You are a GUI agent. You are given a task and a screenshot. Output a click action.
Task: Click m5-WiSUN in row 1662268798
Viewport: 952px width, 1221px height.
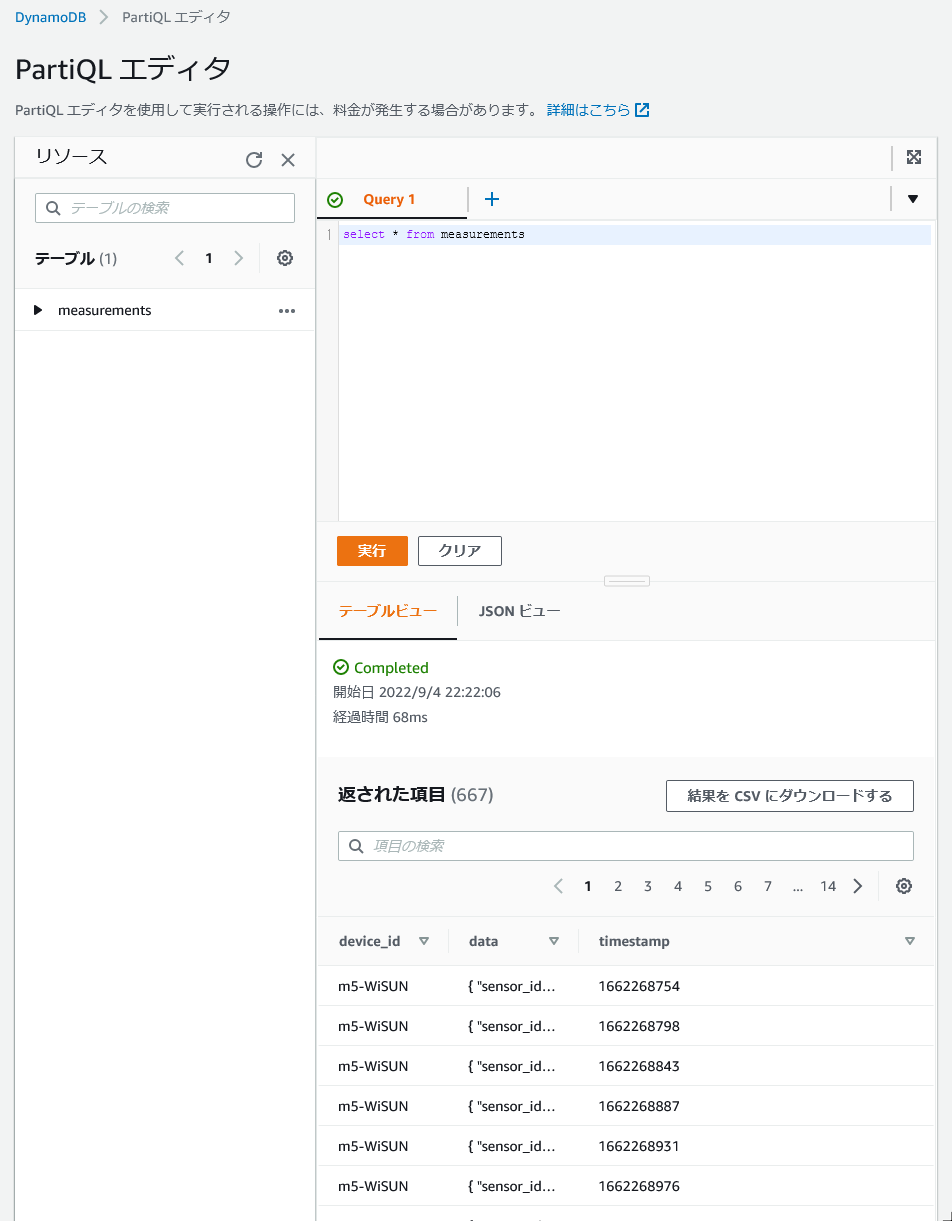click(x=373, y=1026)
